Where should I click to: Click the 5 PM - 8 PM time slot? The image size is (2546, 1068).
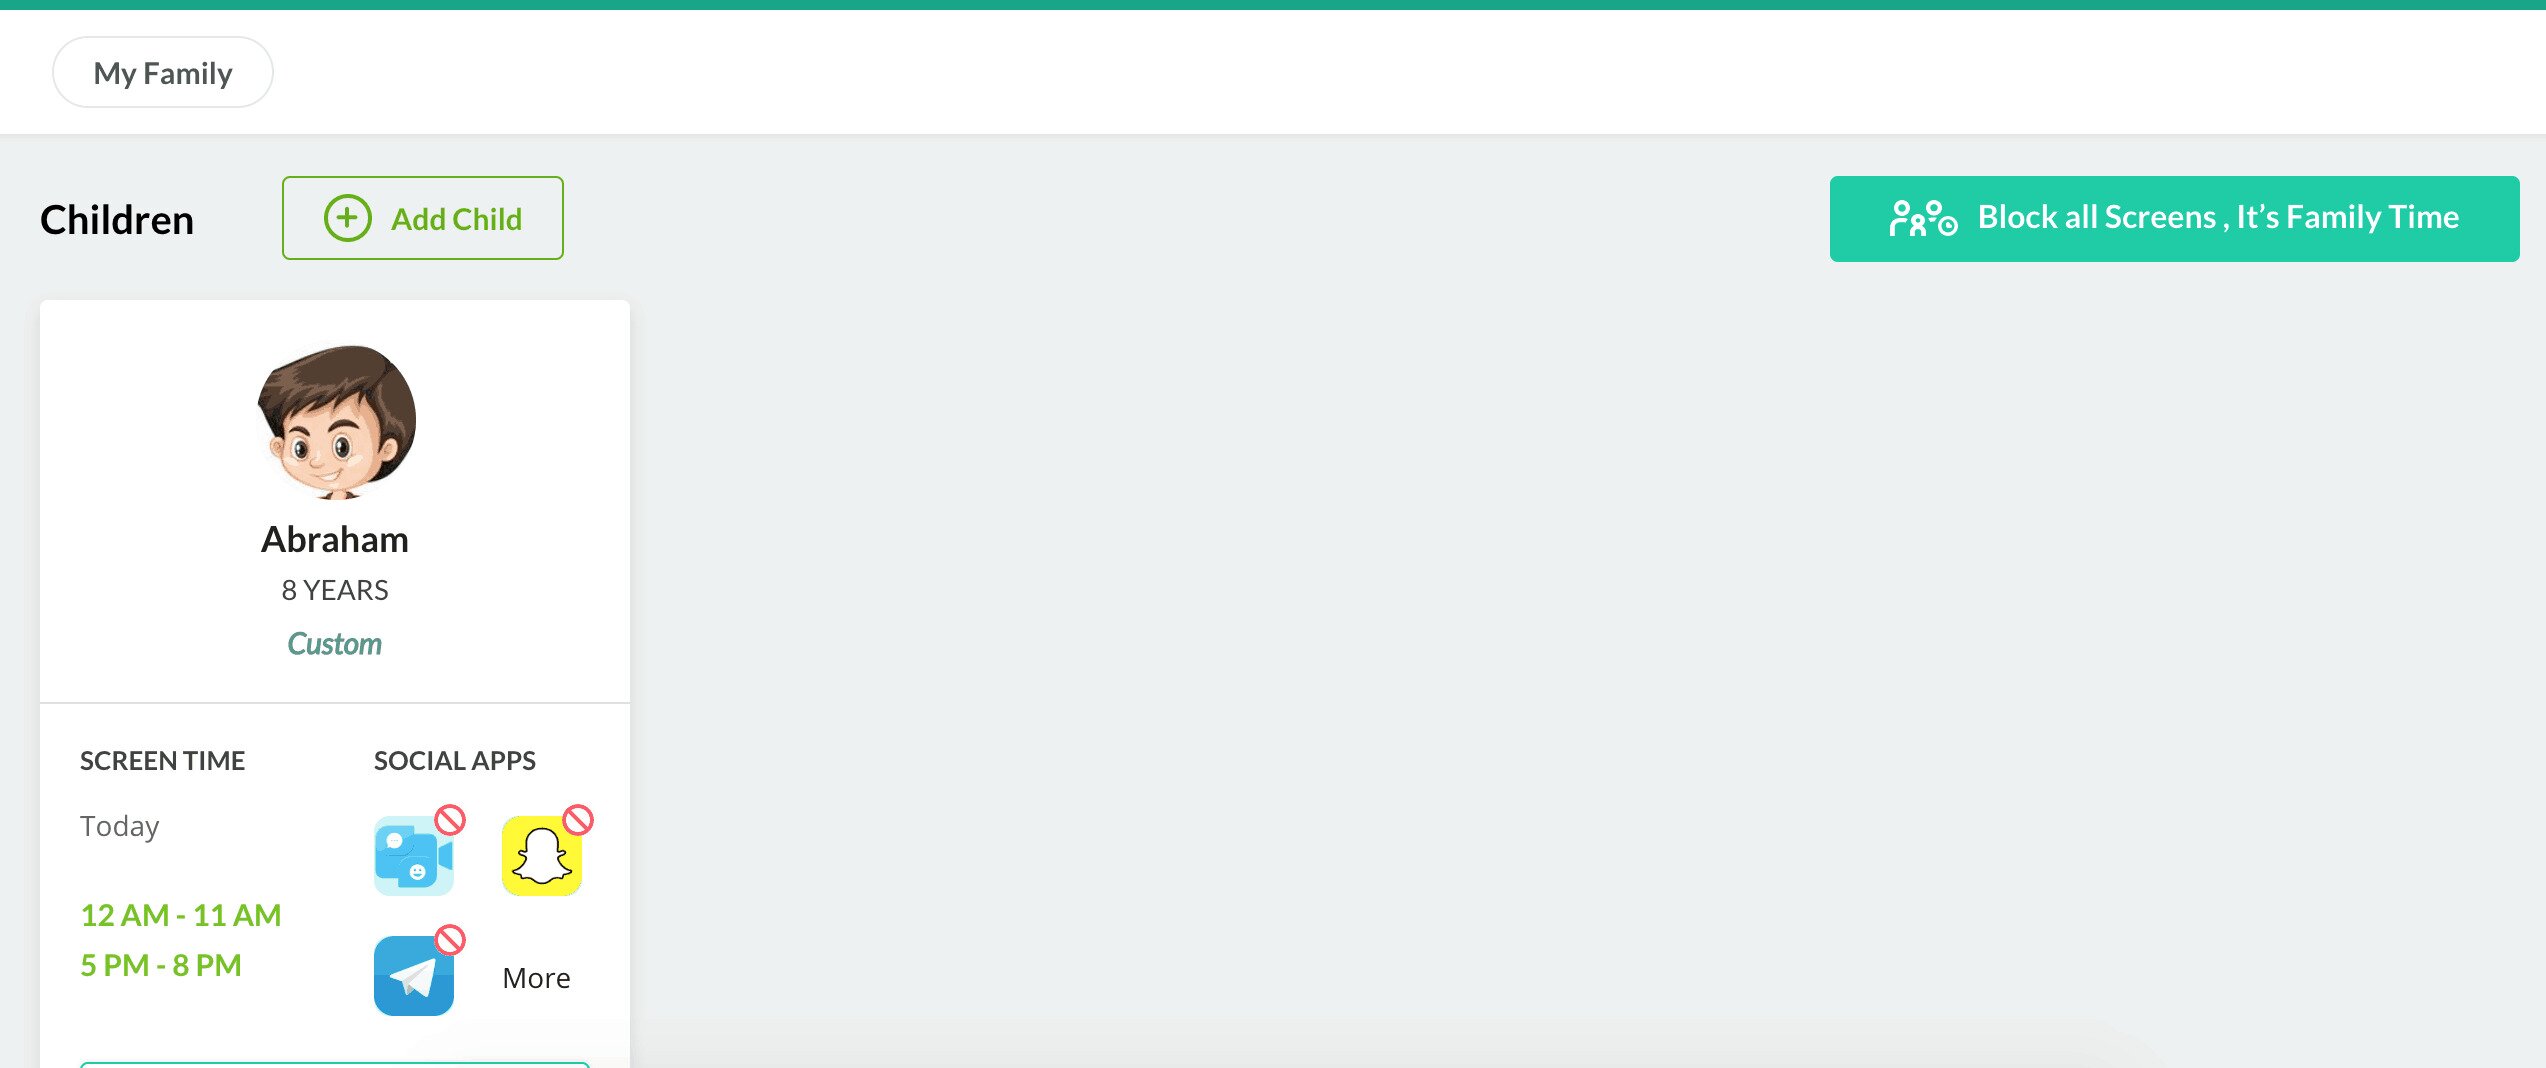pyautogui.click(x=161, y=965)
